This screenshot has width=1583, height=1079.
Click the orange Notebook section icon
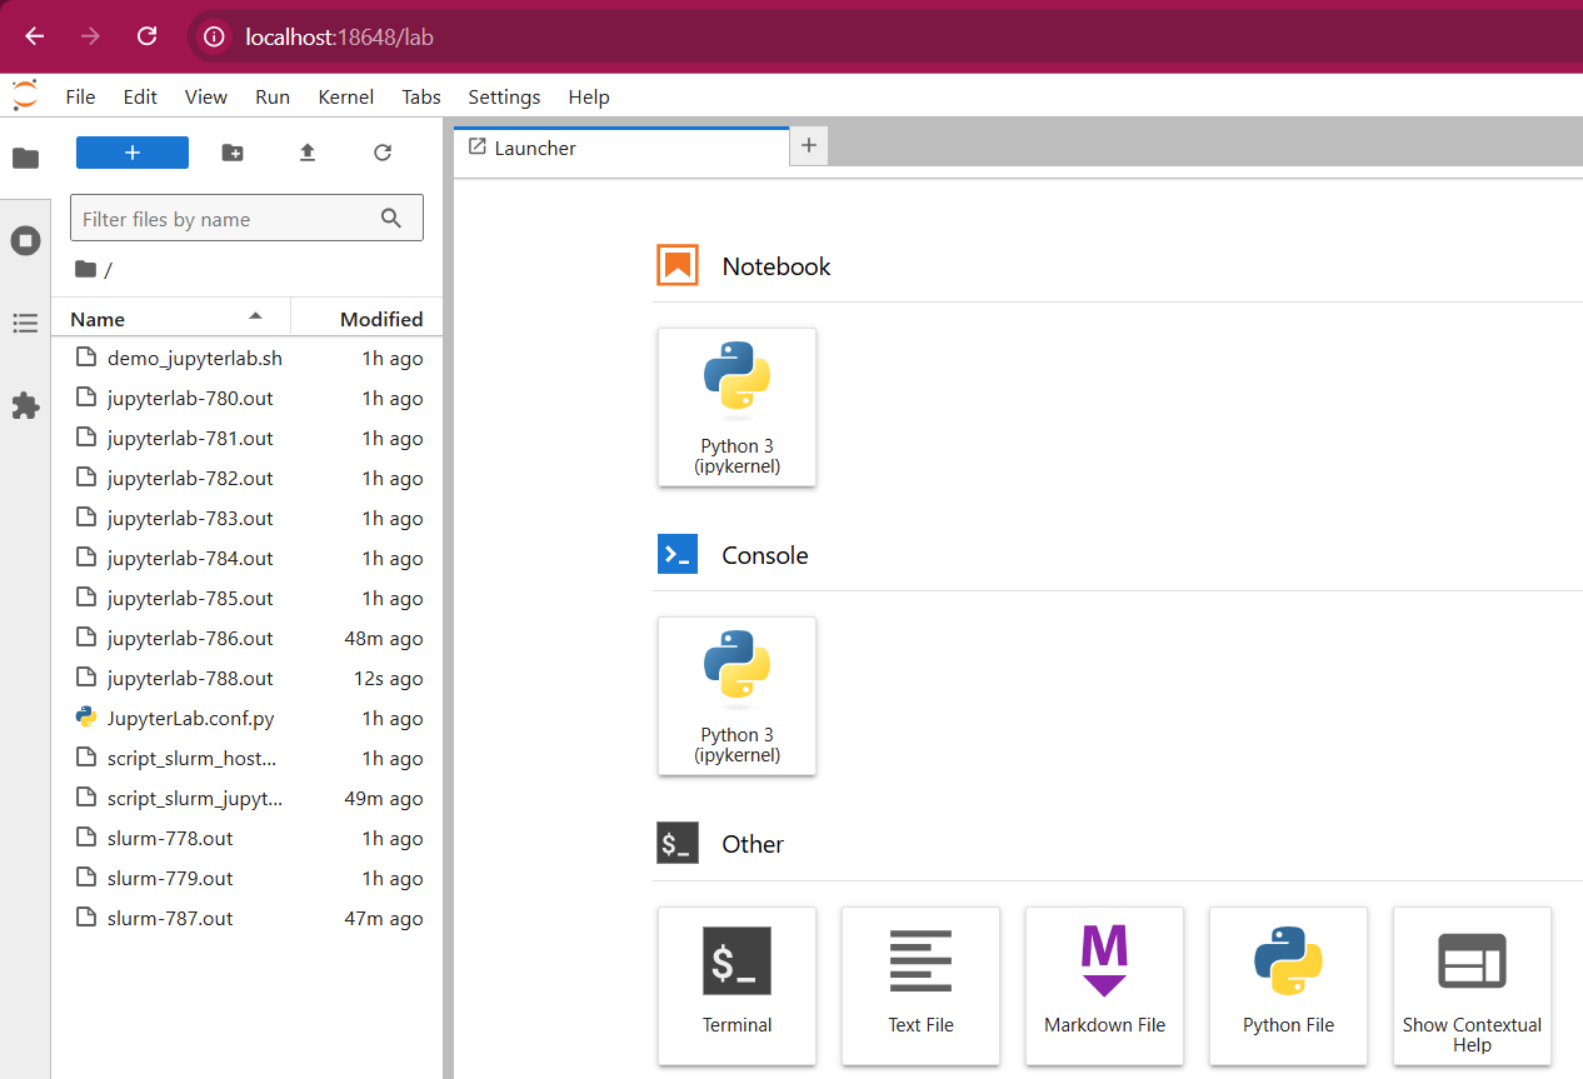tap(677, 265)
